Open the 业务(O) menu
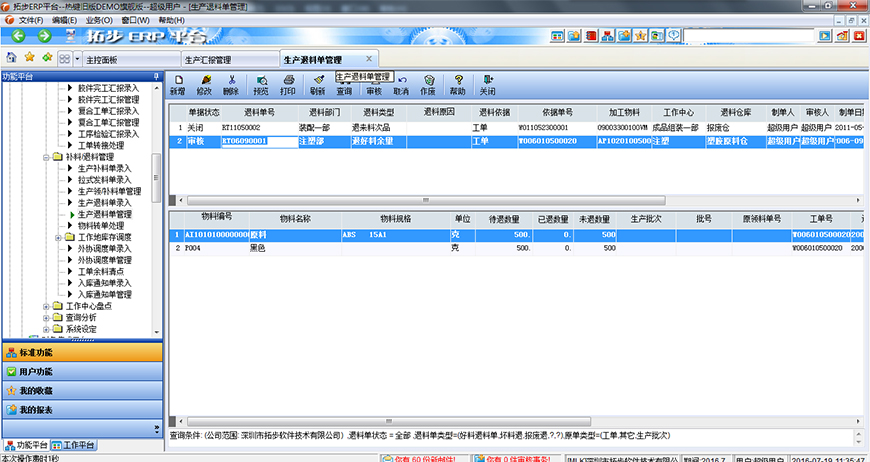Screen dimensions: 870x462 [x=98, y=20]
